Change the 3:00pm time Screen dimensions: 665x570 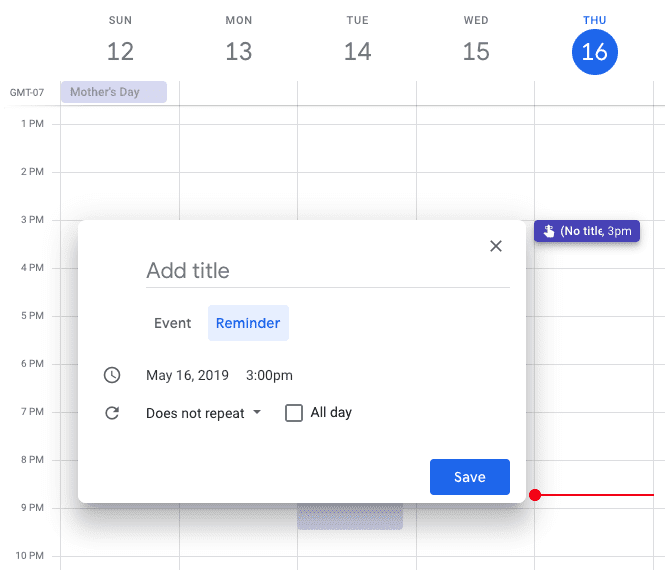point(269,375)
